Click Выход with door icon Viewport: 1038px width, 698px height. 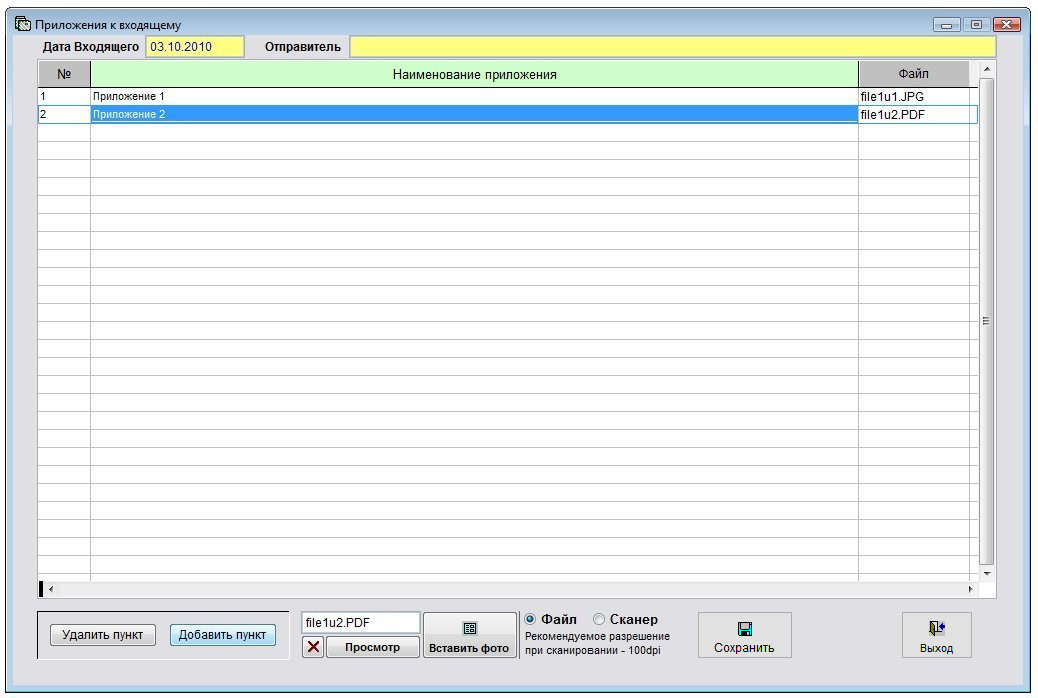(936, 634)
